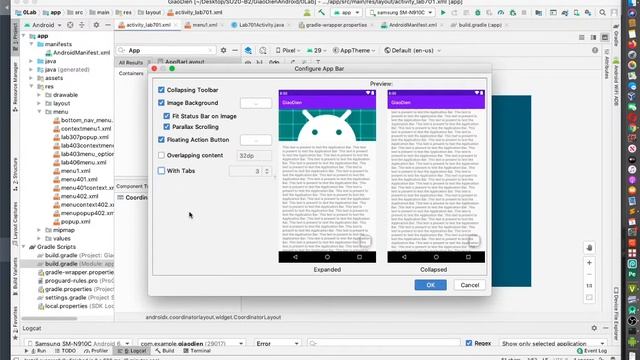
Task: Click the design surface layers icon
Action: click(x=248, y=50)
